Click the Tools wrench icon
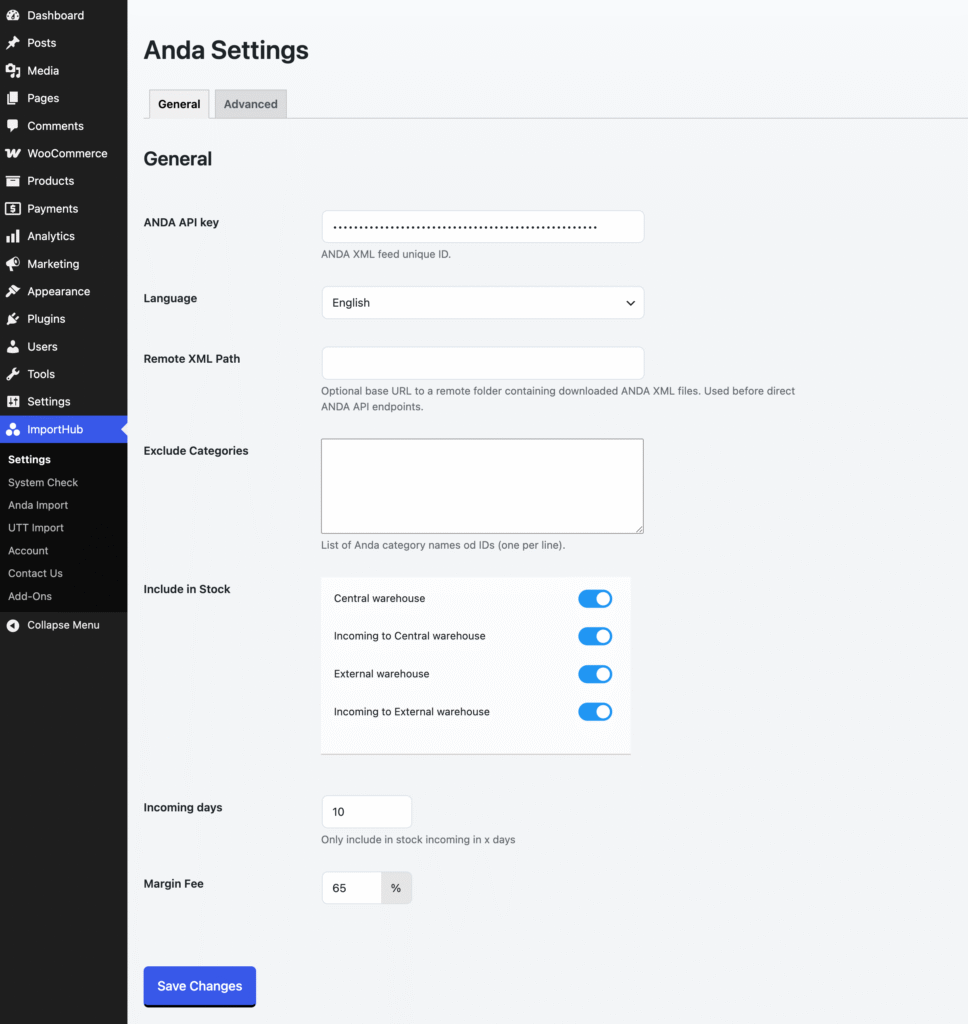 click(12, 374)
